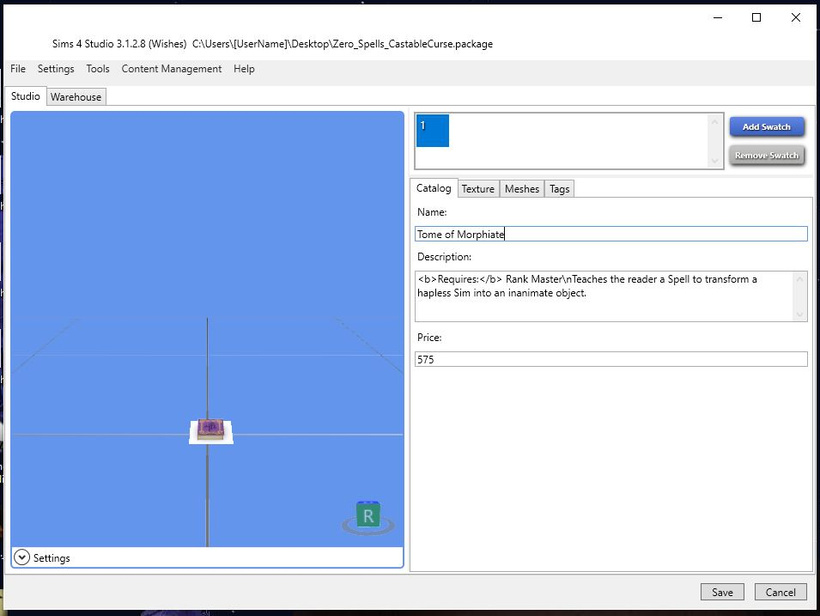Expand the Settings chevron below the viewport

(x=22, y=557)
